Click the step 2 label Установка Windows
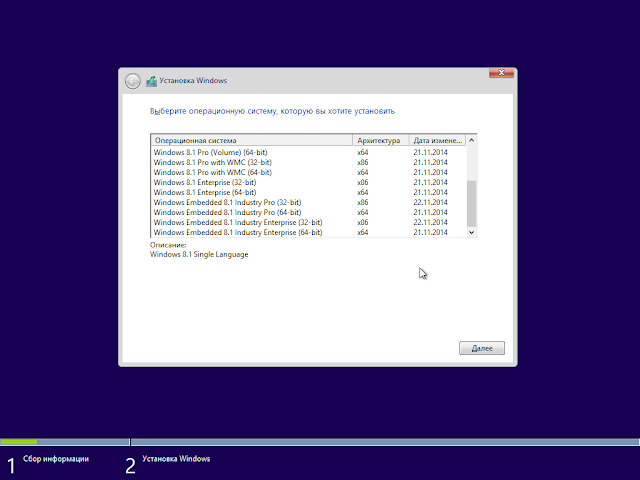The width and height of the screenshot is (640, 480). pyautogui.click(x=176, y=459)
